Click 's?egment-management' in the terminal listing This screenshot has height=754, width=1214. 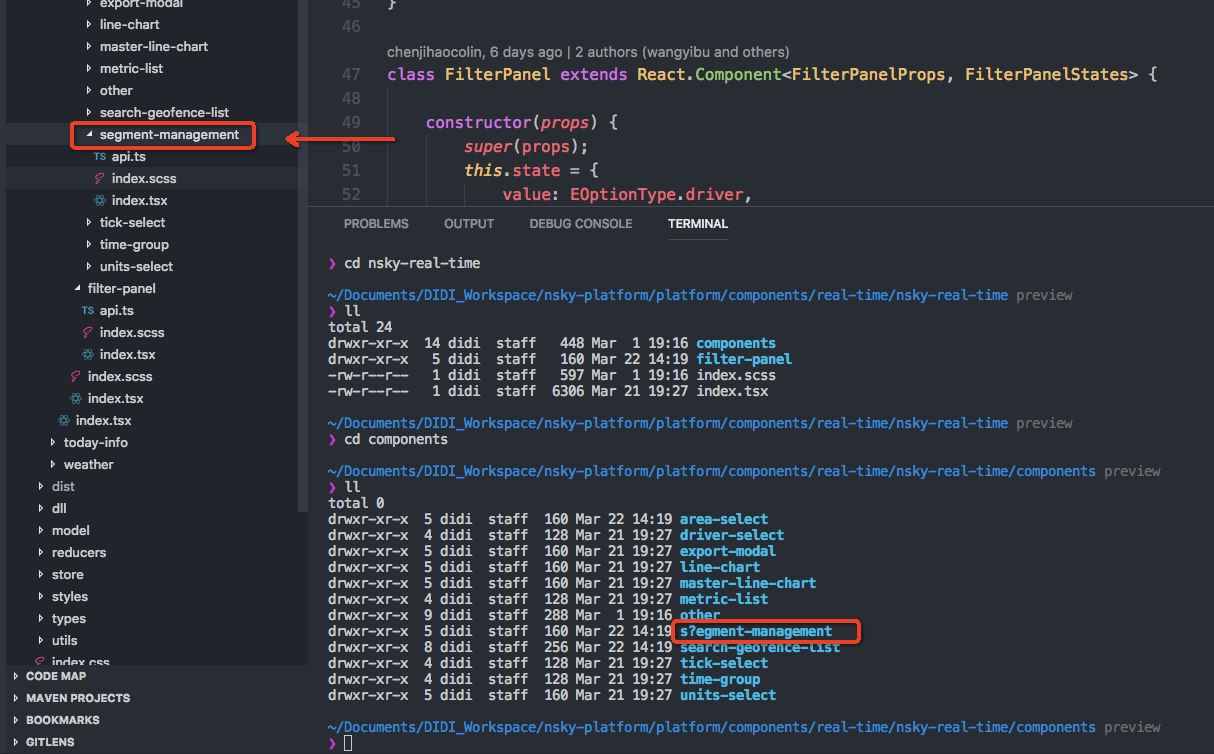(756, 631)
